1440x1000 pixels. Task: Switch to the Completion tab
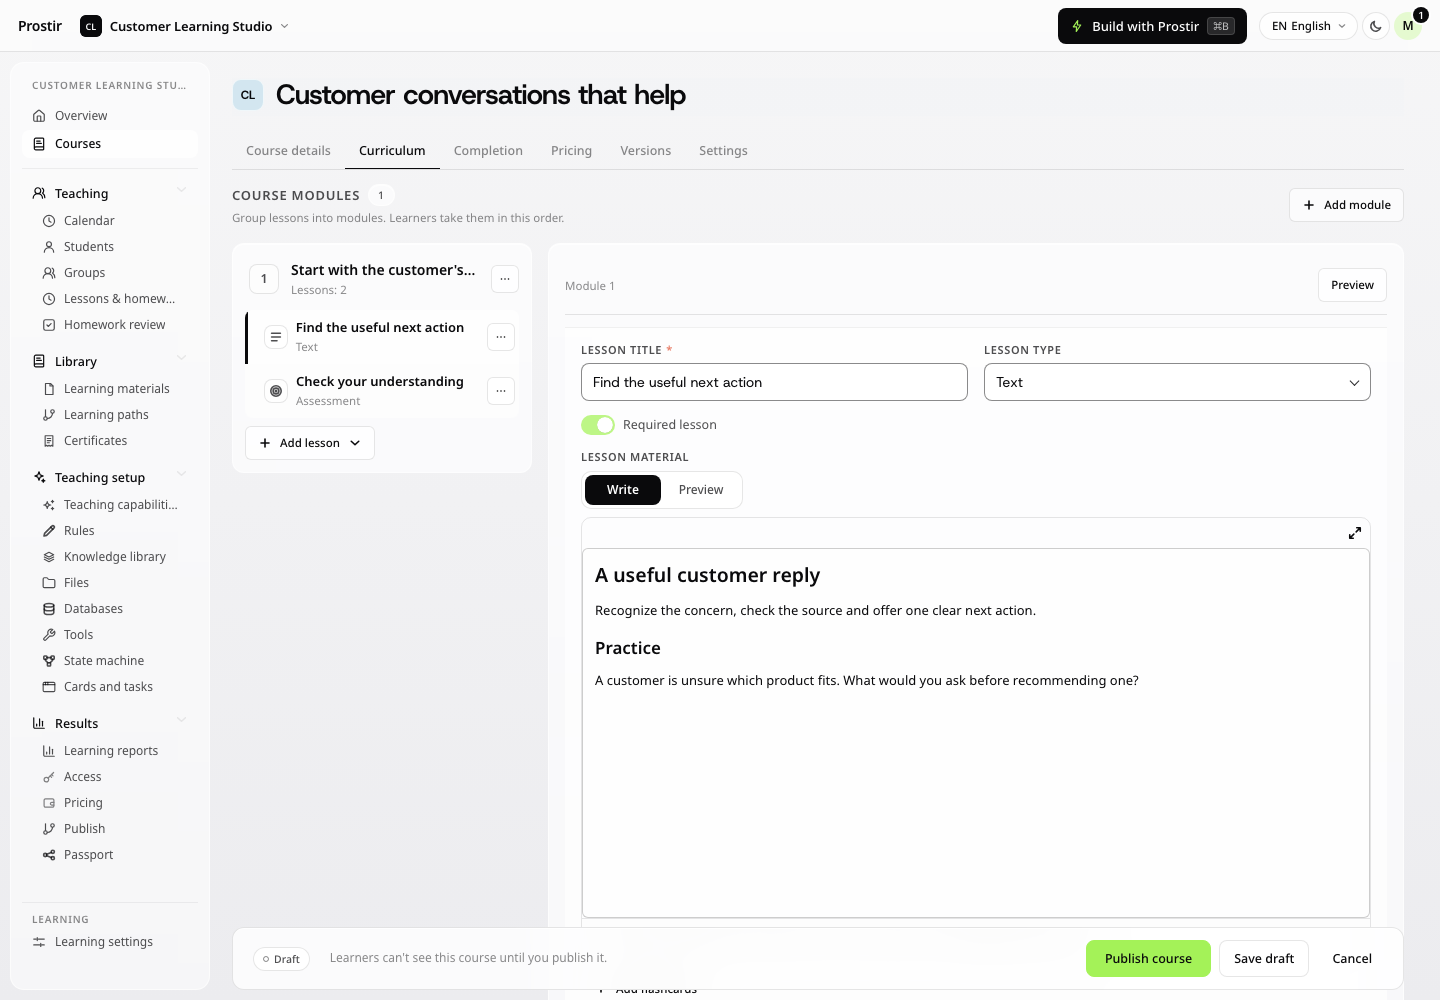(x=488, y=151)
